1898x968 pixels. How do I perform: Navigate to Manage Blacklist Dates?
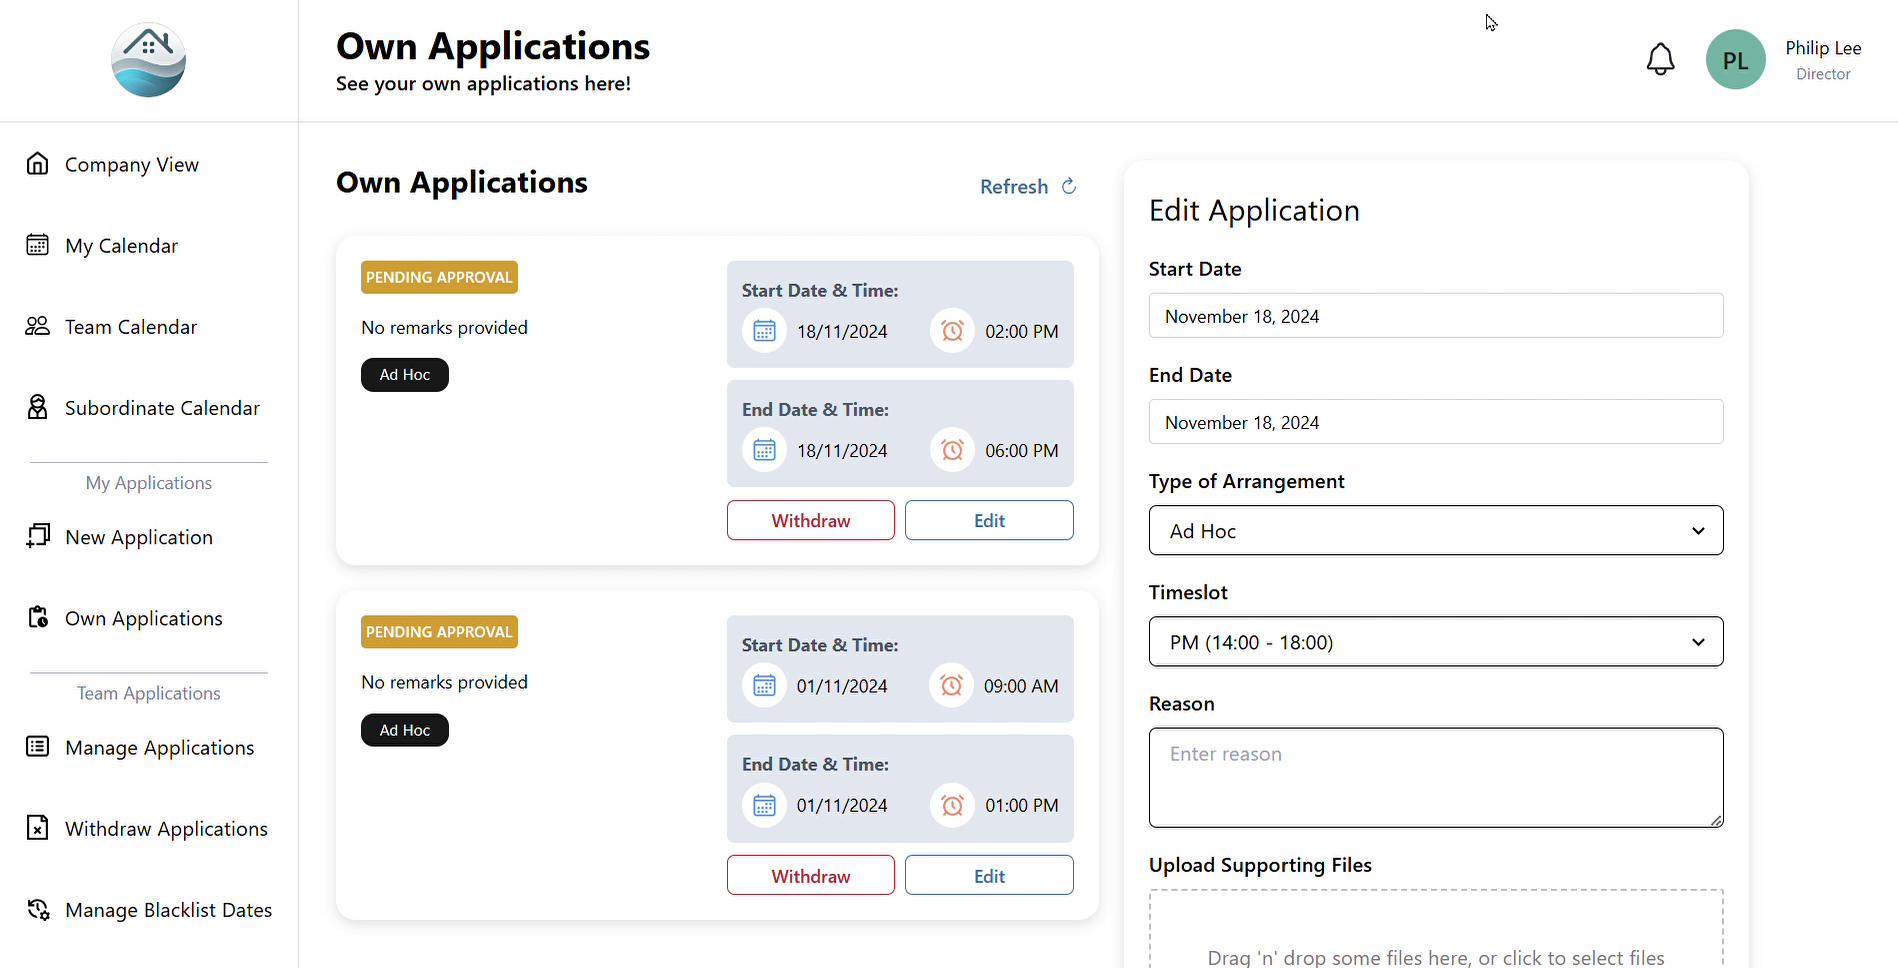pos(168,910)
